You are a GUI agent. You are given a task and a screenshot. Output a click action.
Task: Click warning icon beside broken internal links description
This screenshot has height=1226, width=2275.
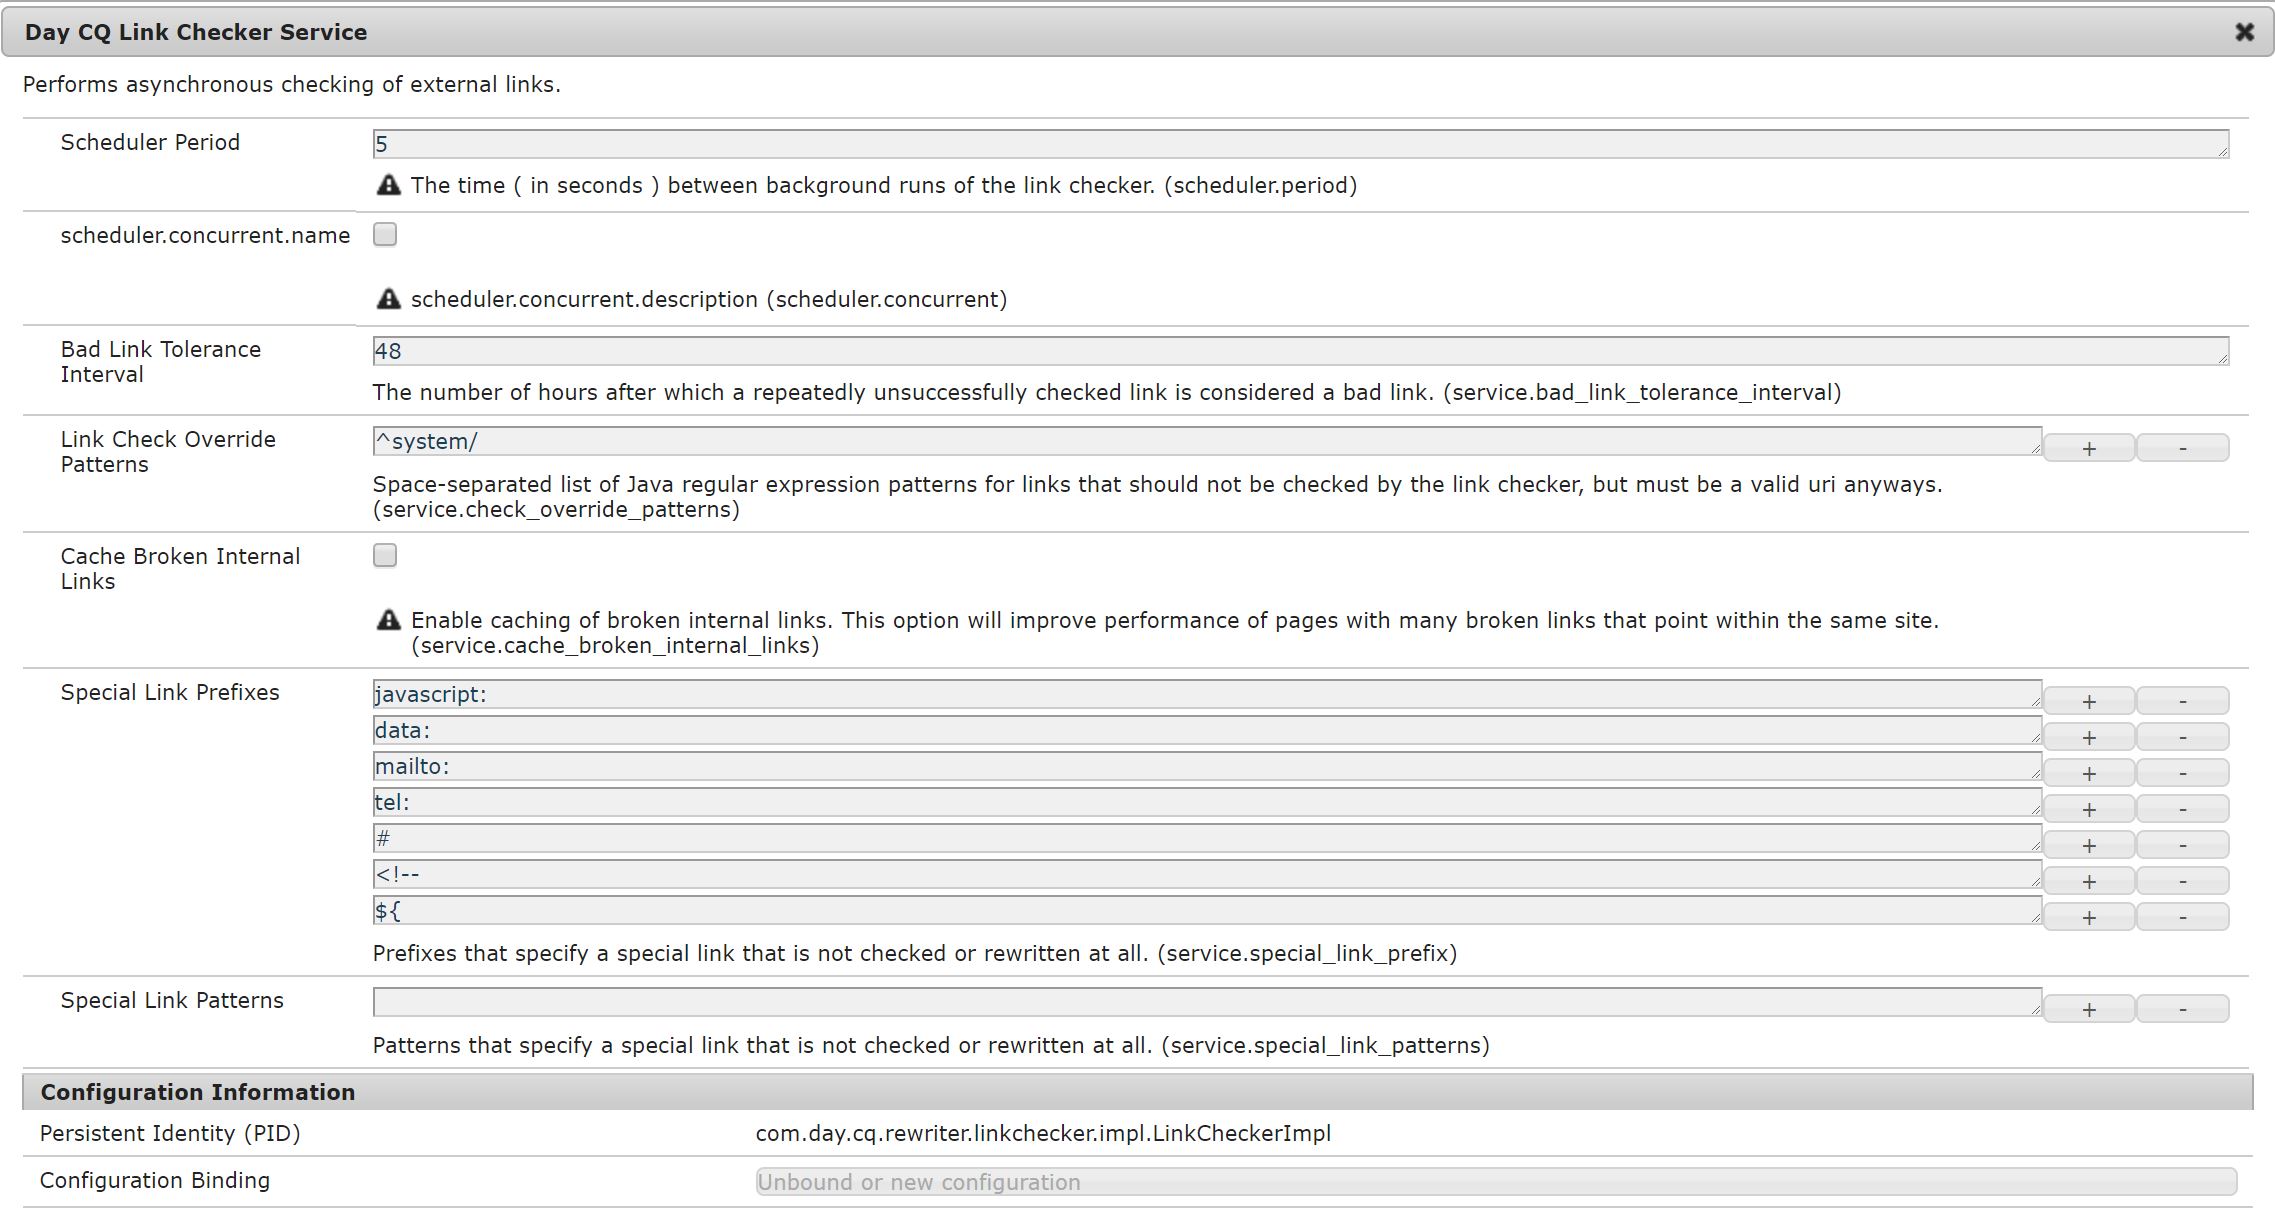(x=388, y=620)
